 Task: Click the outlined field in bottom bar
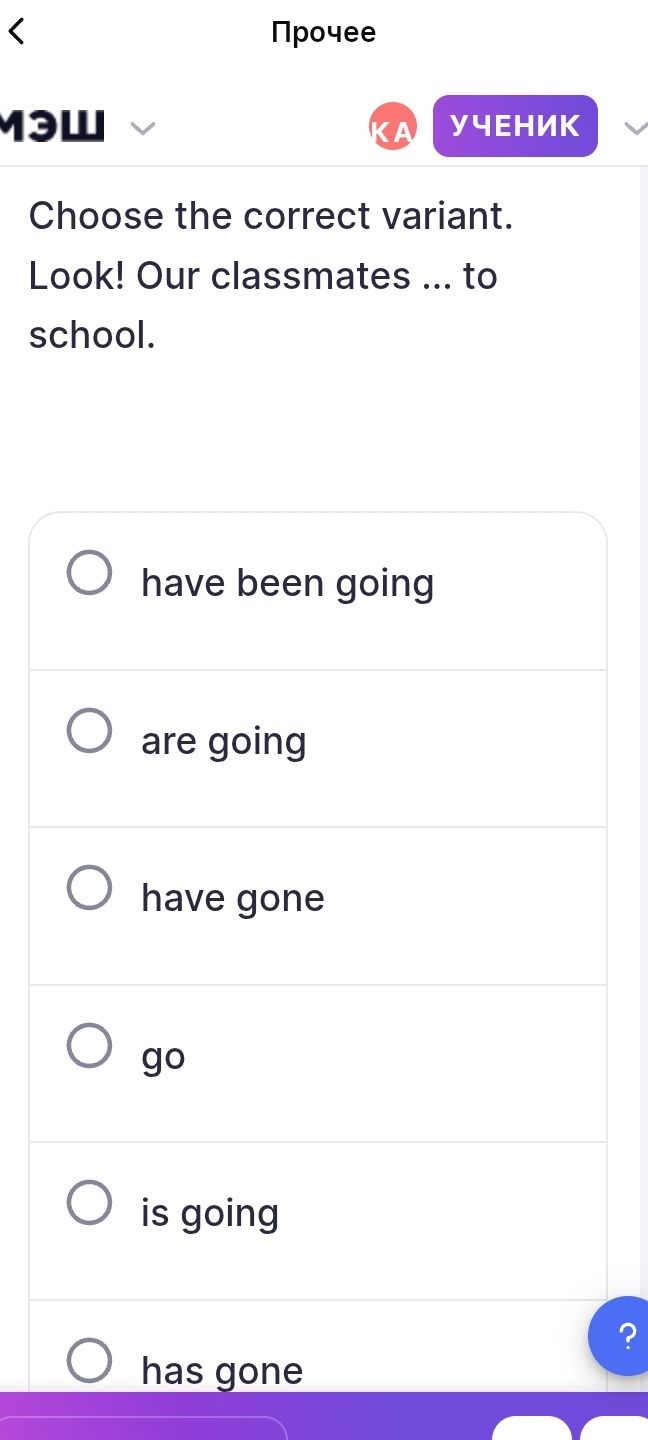[x=144, y=1428]
